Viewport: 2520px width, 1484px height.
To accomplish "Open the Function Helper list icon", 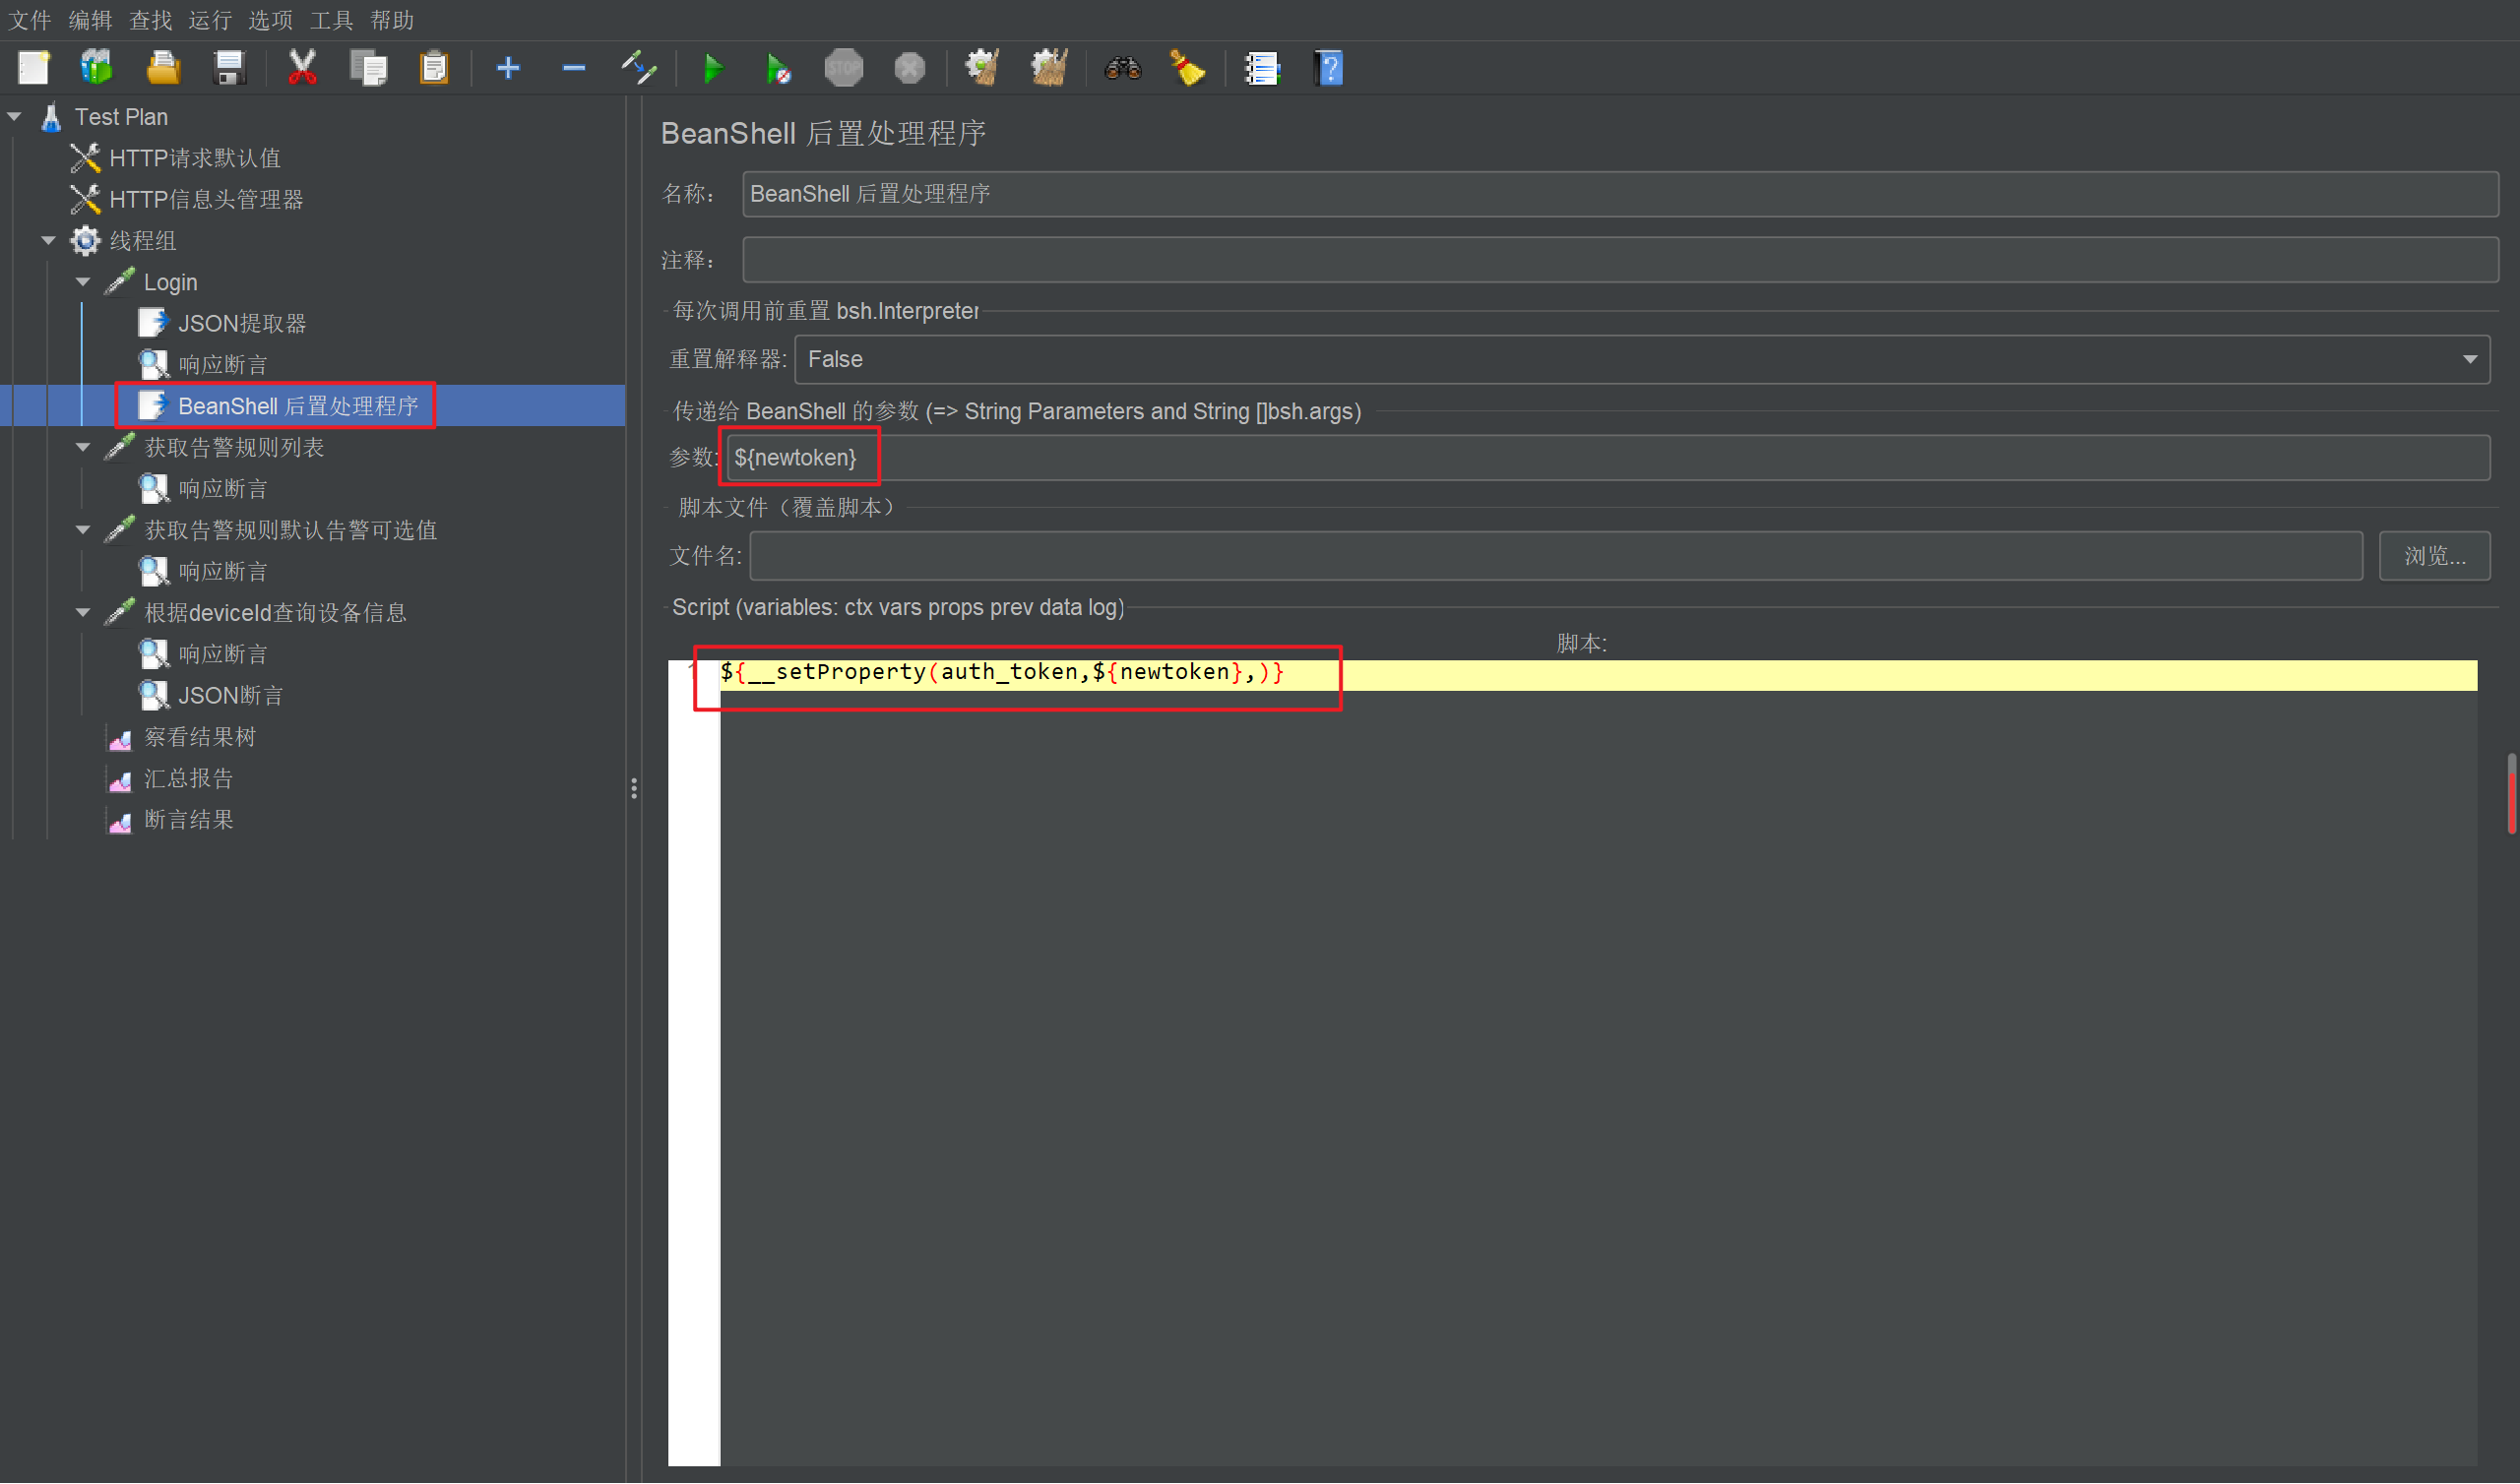I will point(1262,68).
